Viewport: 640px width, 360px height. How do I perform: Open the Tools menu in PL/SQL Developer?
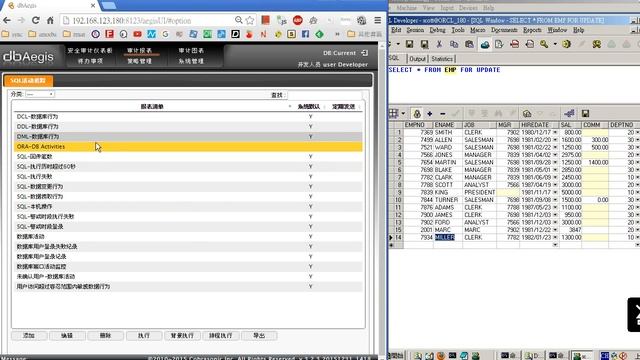click(x=458, y=30)
